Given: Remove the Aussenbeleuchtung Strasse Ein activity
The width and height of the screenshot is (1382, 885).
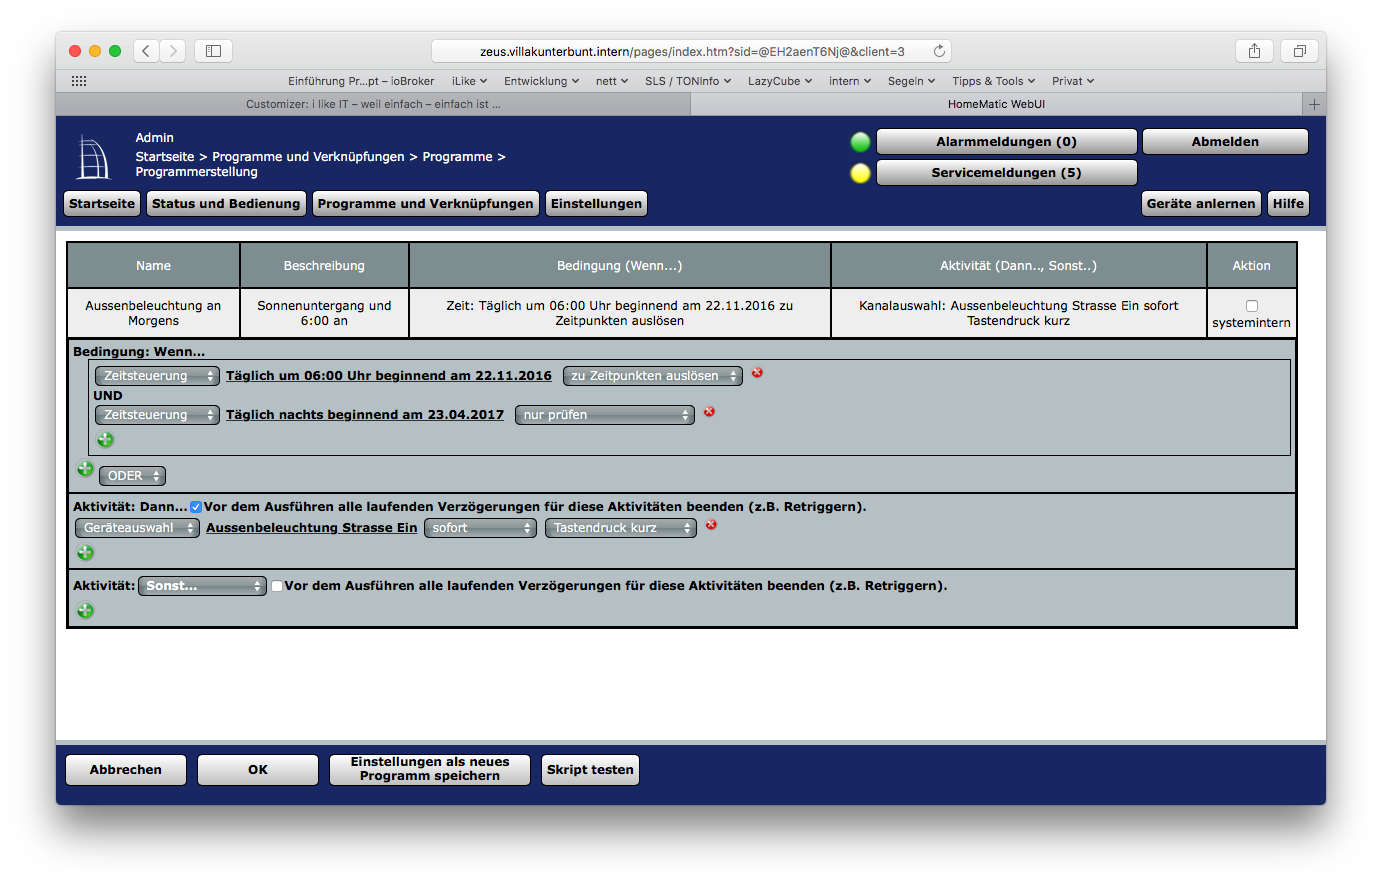Looking at the screenshot, I should coord(711,525).
